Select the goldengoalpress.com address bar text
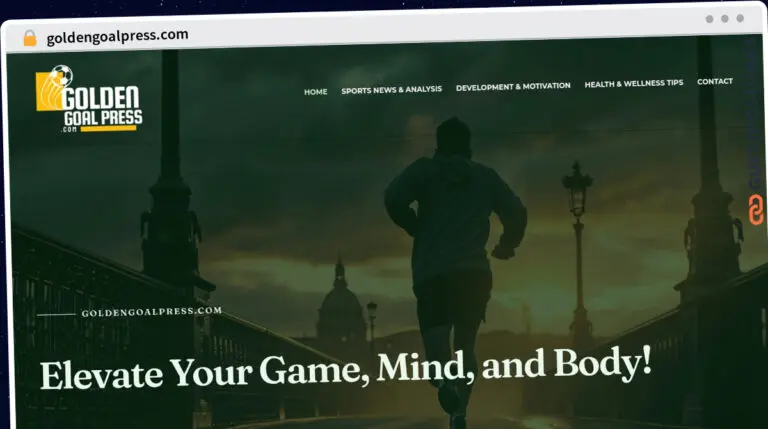Screen dimensions: 768x429 click(118, 36)
